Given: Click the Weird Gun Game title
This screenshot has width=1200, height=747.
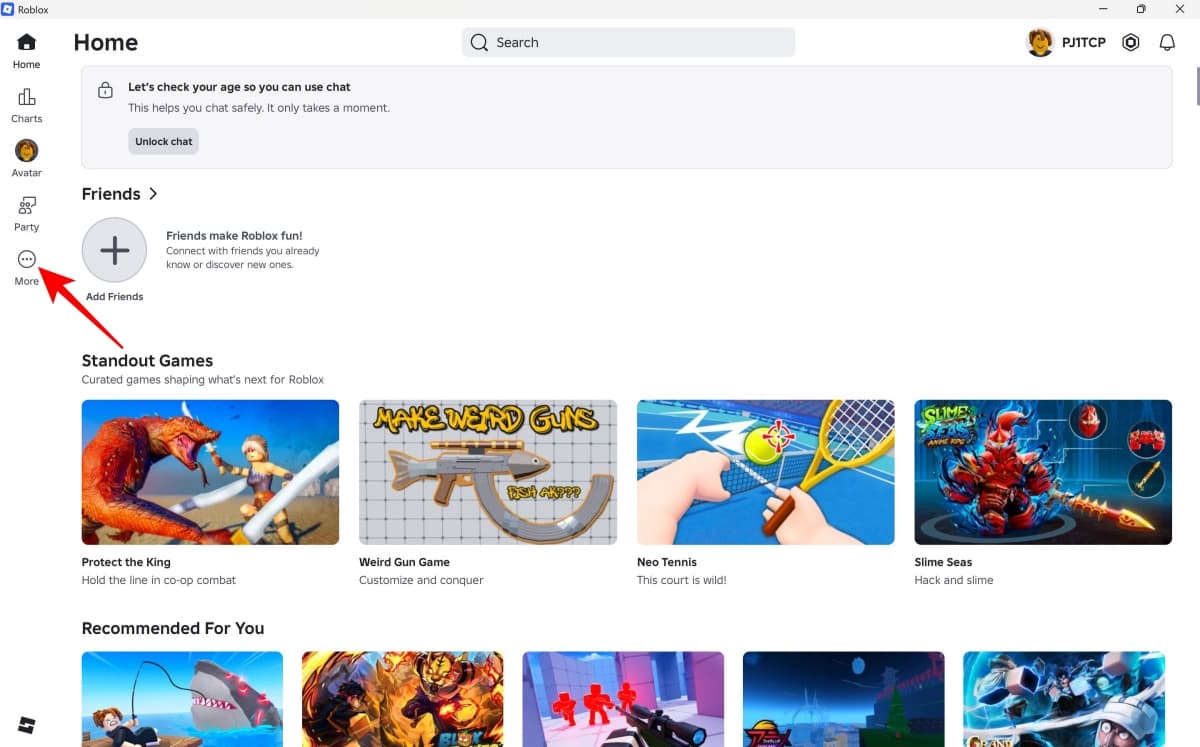Looking at the screenshot, I should tap(404, 562).
